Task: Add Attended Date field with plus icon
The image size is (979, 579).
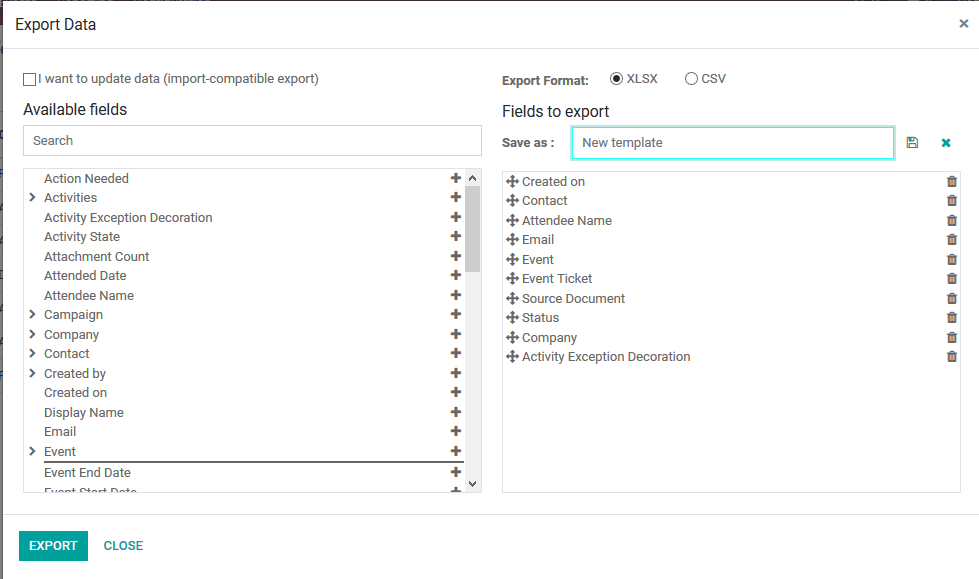Action: coord(456,275)
